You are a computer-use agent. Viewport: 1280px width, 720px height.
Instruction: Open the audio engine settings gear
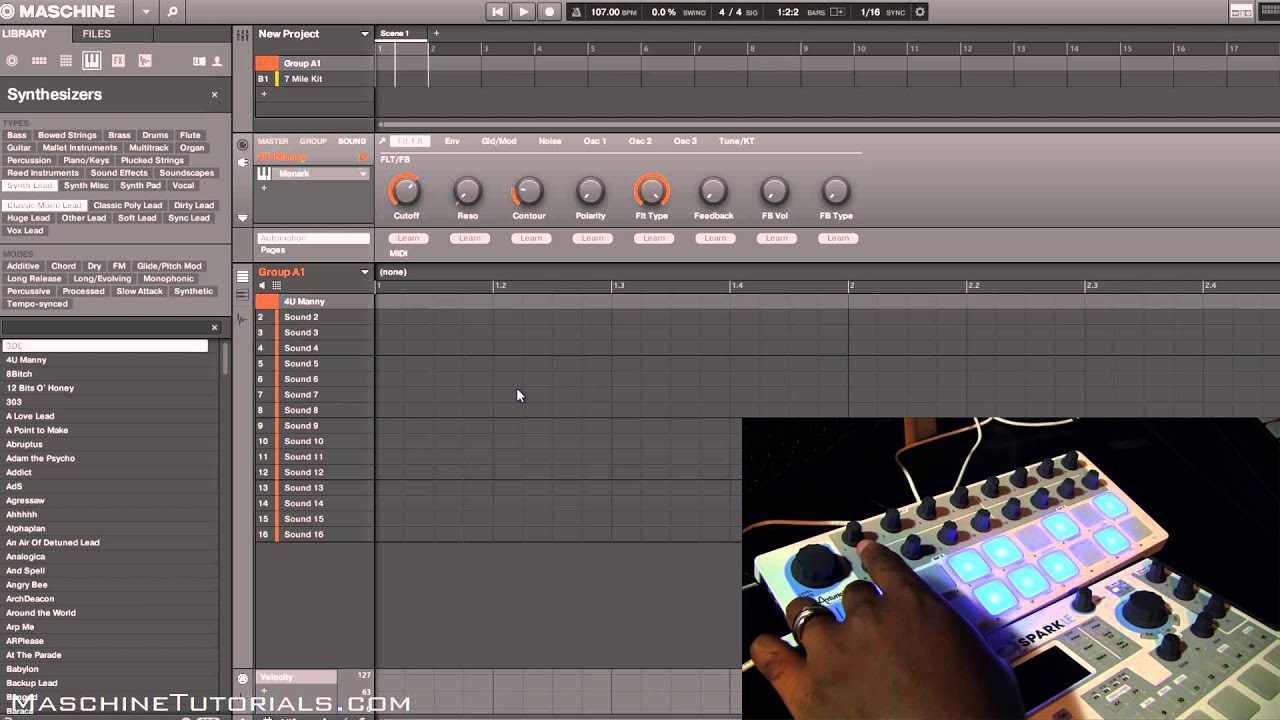point(920,12)
